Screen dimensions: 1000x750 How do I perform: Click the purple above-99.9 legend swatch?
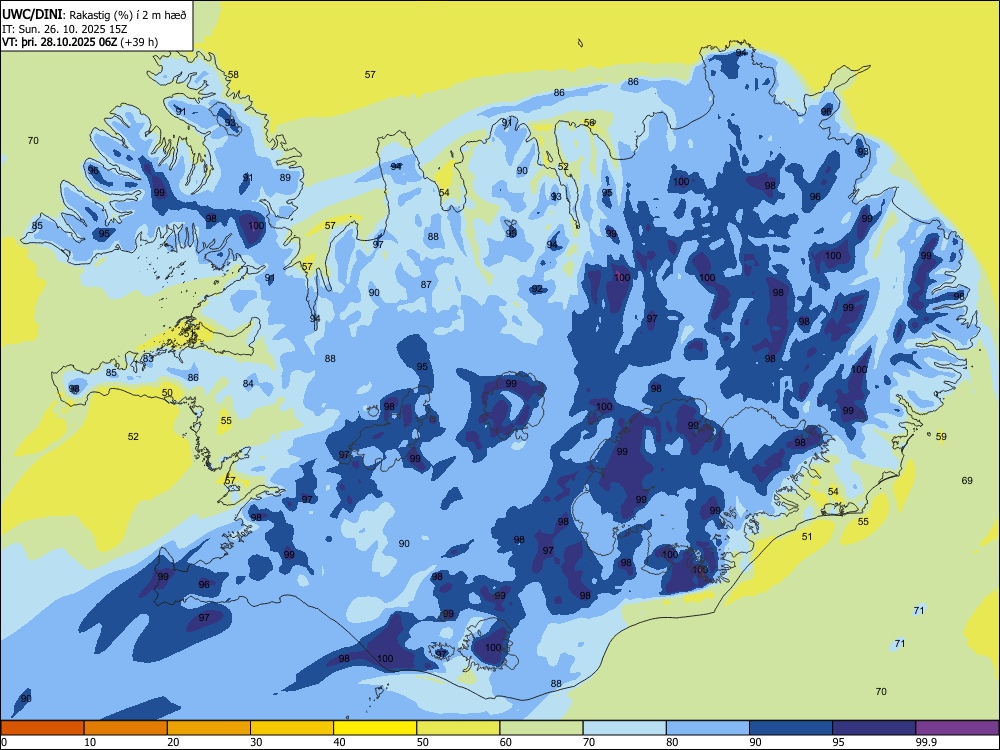[x=957, y=728]
